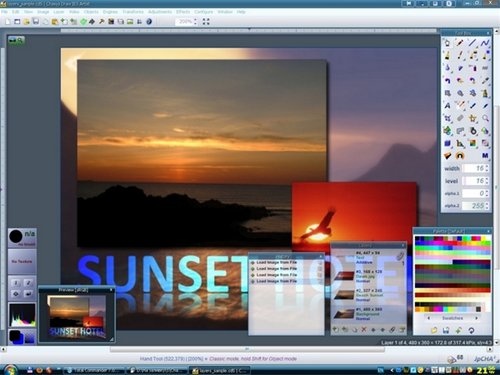Select the Gradient fill tool
Image resolution: width=500 pixels, height=375 pixels.
click(473, 143)
